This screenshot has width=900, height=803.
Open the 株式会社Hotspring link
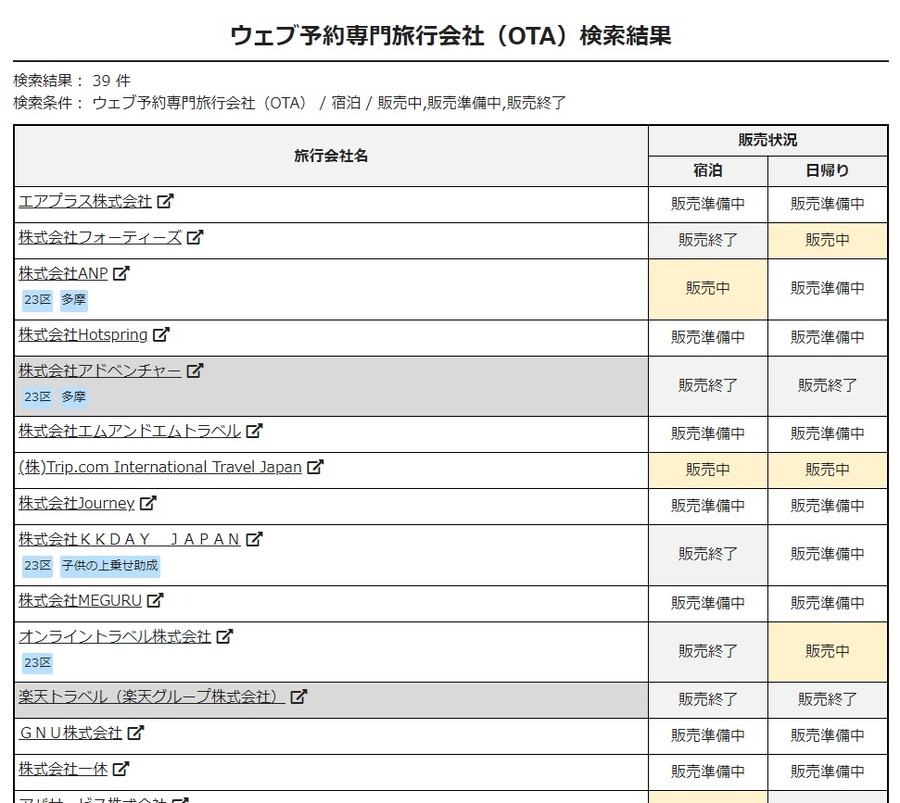pos(83,335)
